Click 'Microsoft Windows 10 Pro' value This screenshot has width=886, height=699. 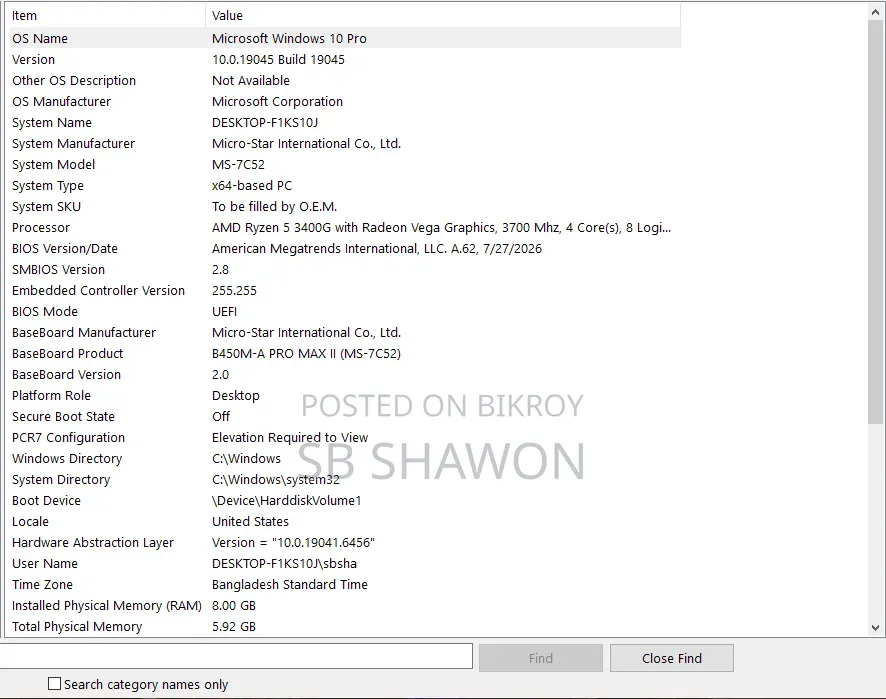point(289,38)
